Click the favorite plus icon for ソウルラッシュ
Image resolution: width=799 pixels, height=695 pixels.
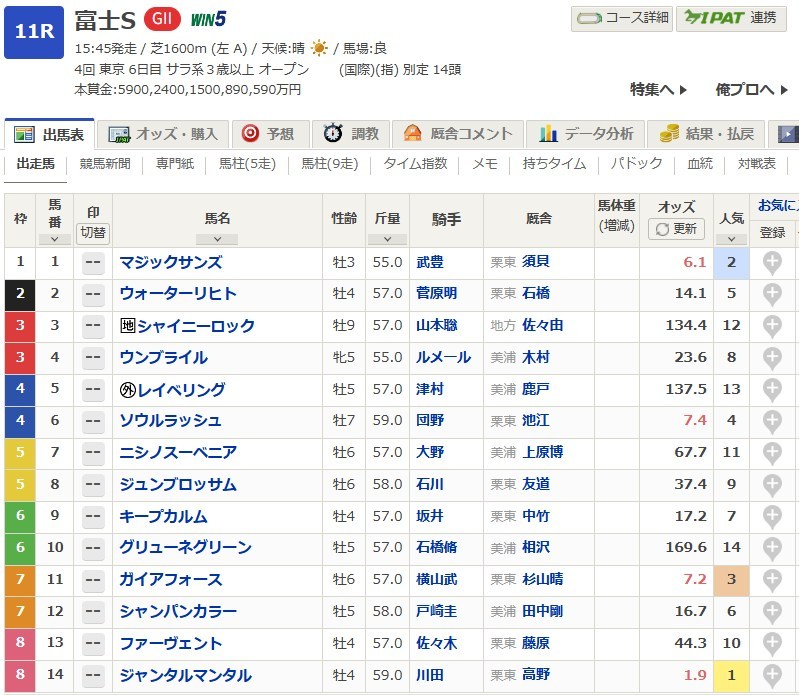coord(772,421)
